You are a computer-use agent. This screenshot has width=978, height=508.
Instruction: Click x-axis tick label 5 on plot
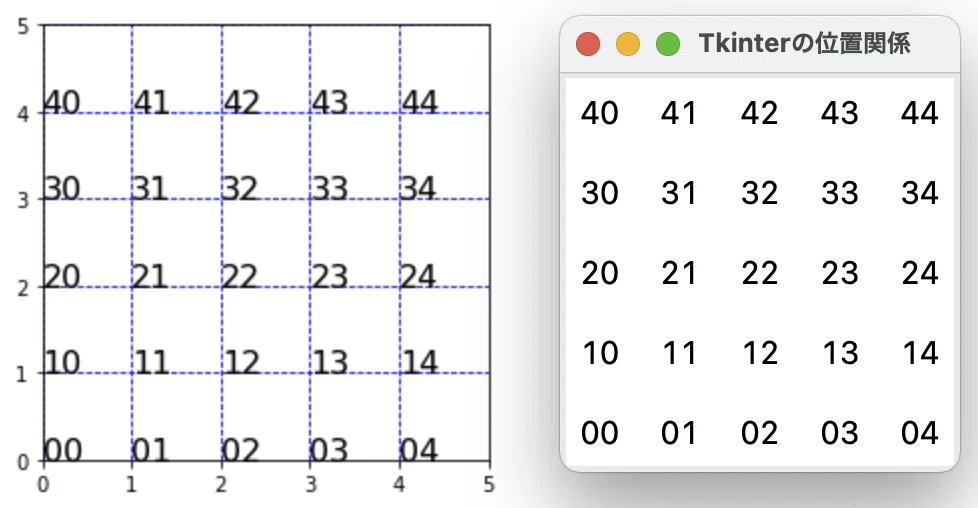coord(489,484)
